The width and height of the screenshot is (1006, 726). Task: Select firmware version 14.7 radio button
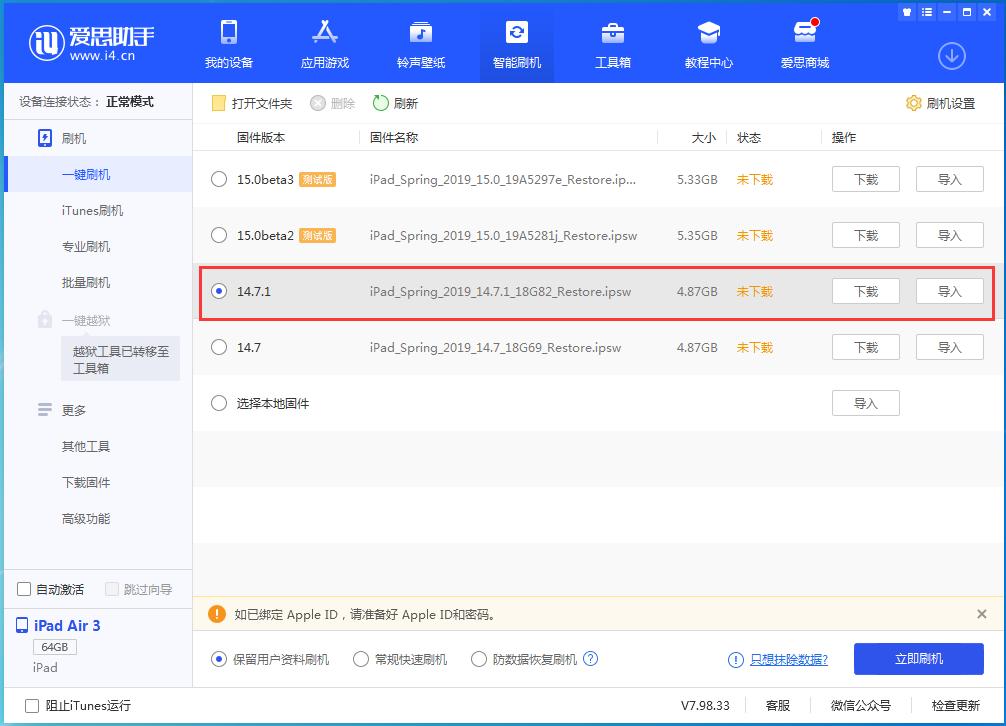[x=217, y=347]
